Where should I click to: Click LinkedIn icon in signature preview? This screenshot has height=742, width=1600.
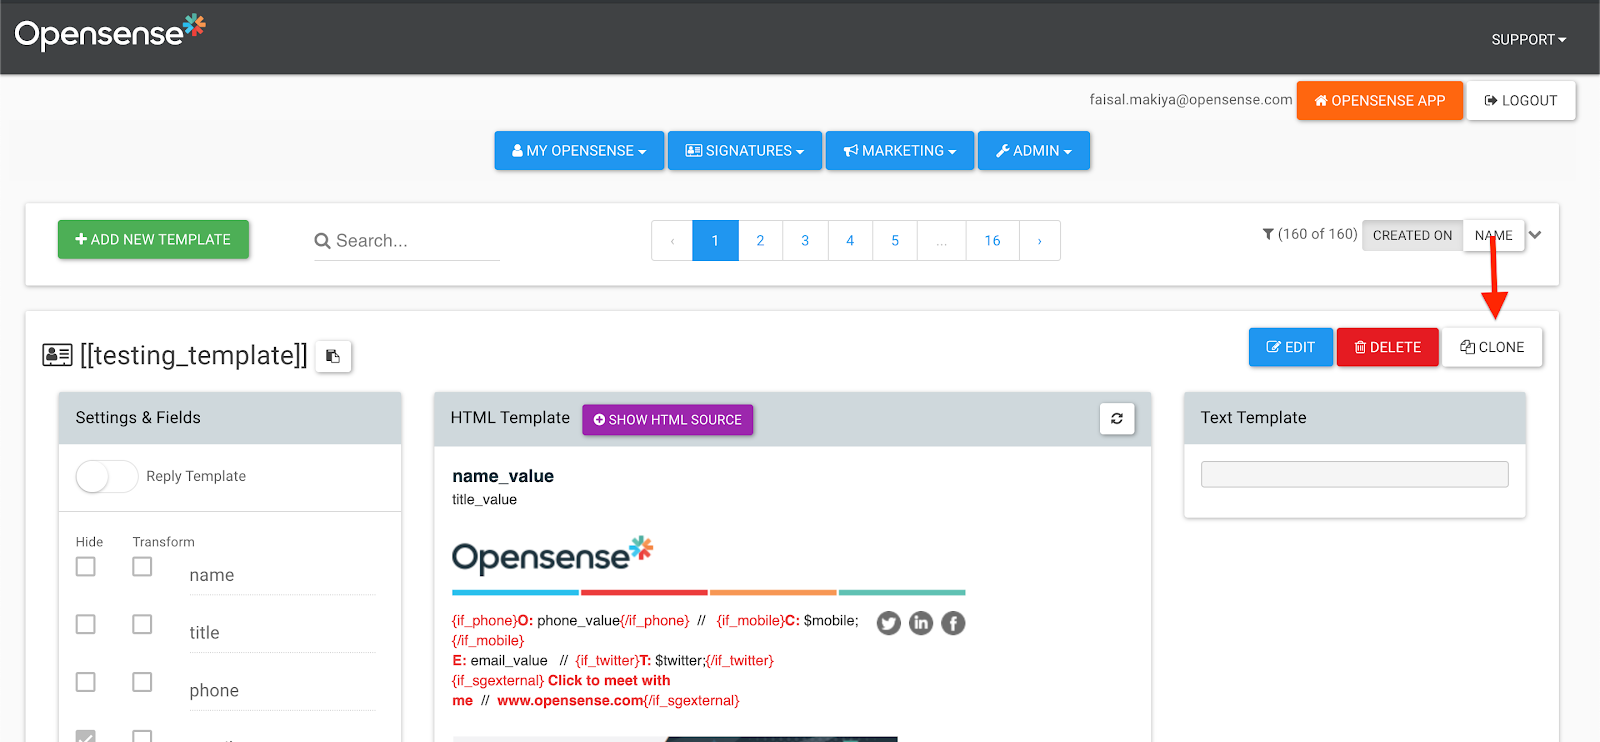click(x=921, y=624)
